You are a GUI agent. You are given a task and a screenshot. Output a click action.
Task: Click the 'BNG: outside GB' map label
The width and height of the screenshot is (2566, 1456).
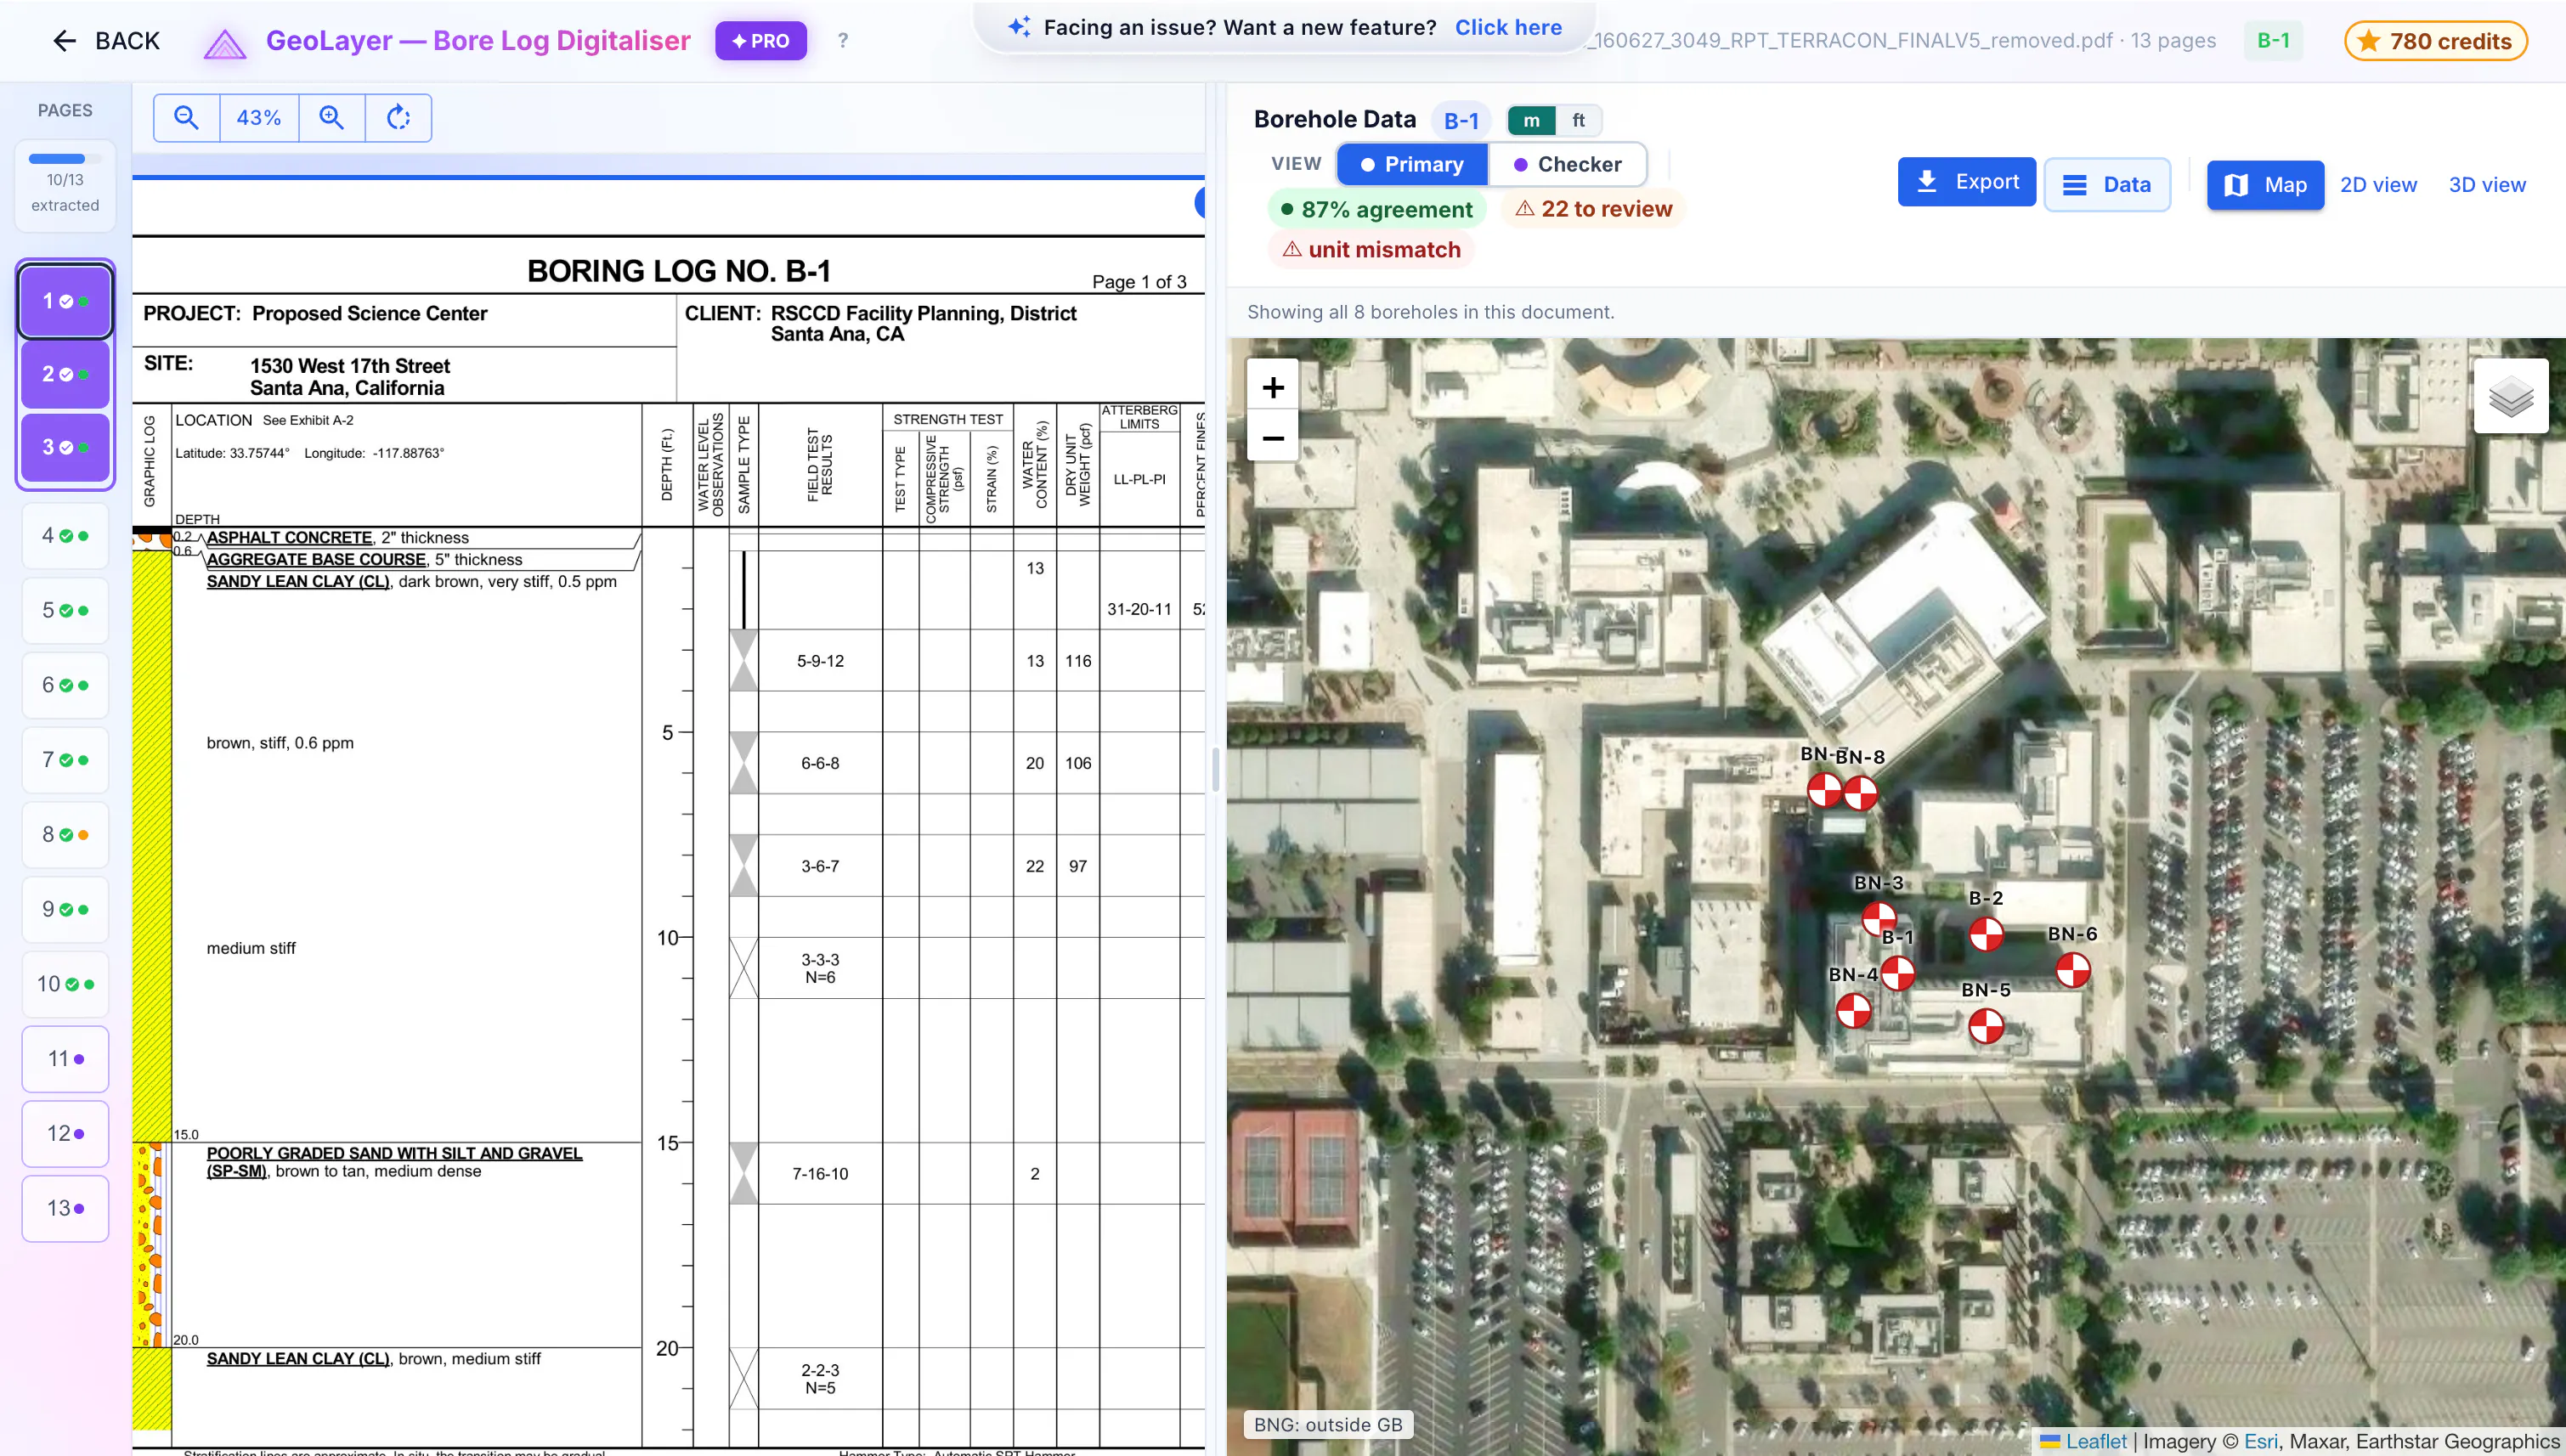click(x=1328, y=1425)
